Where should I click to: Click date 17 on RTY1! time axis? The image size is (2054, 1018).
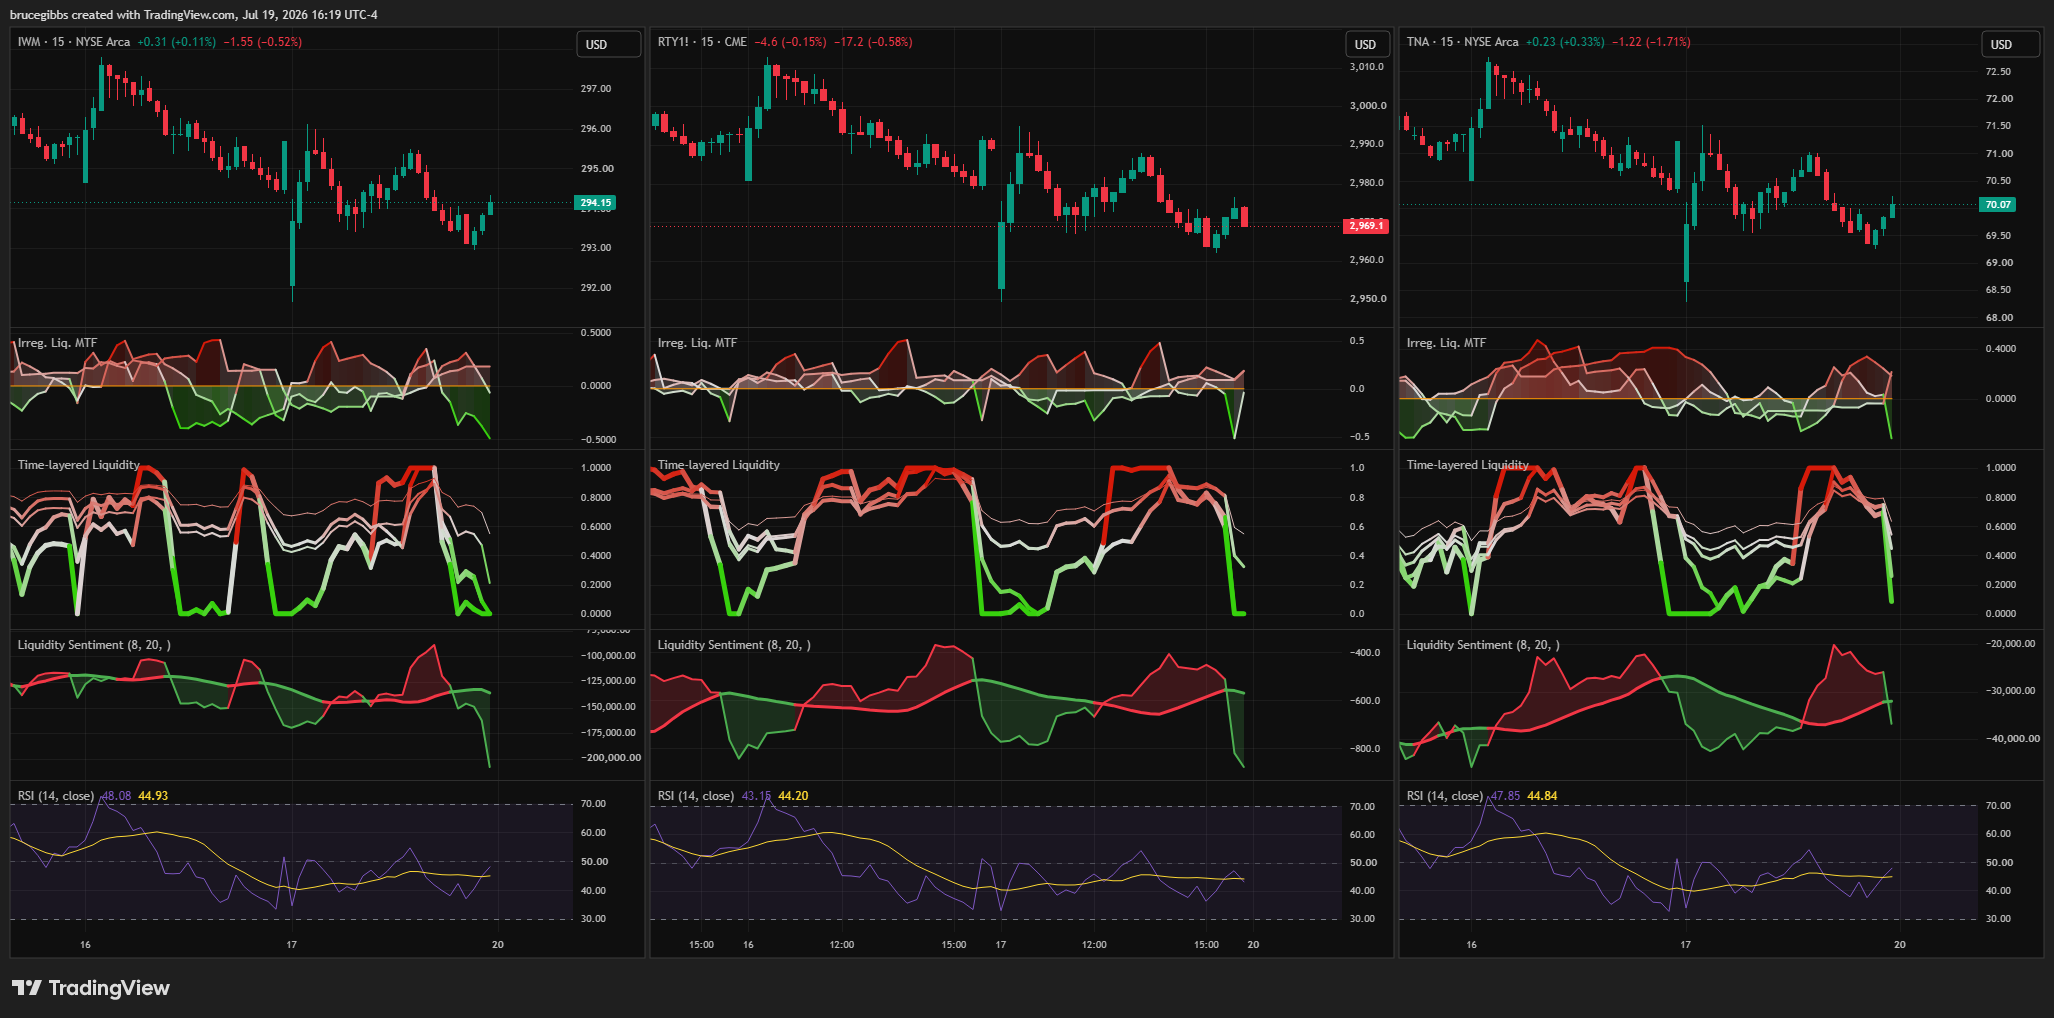point(1000,945)
